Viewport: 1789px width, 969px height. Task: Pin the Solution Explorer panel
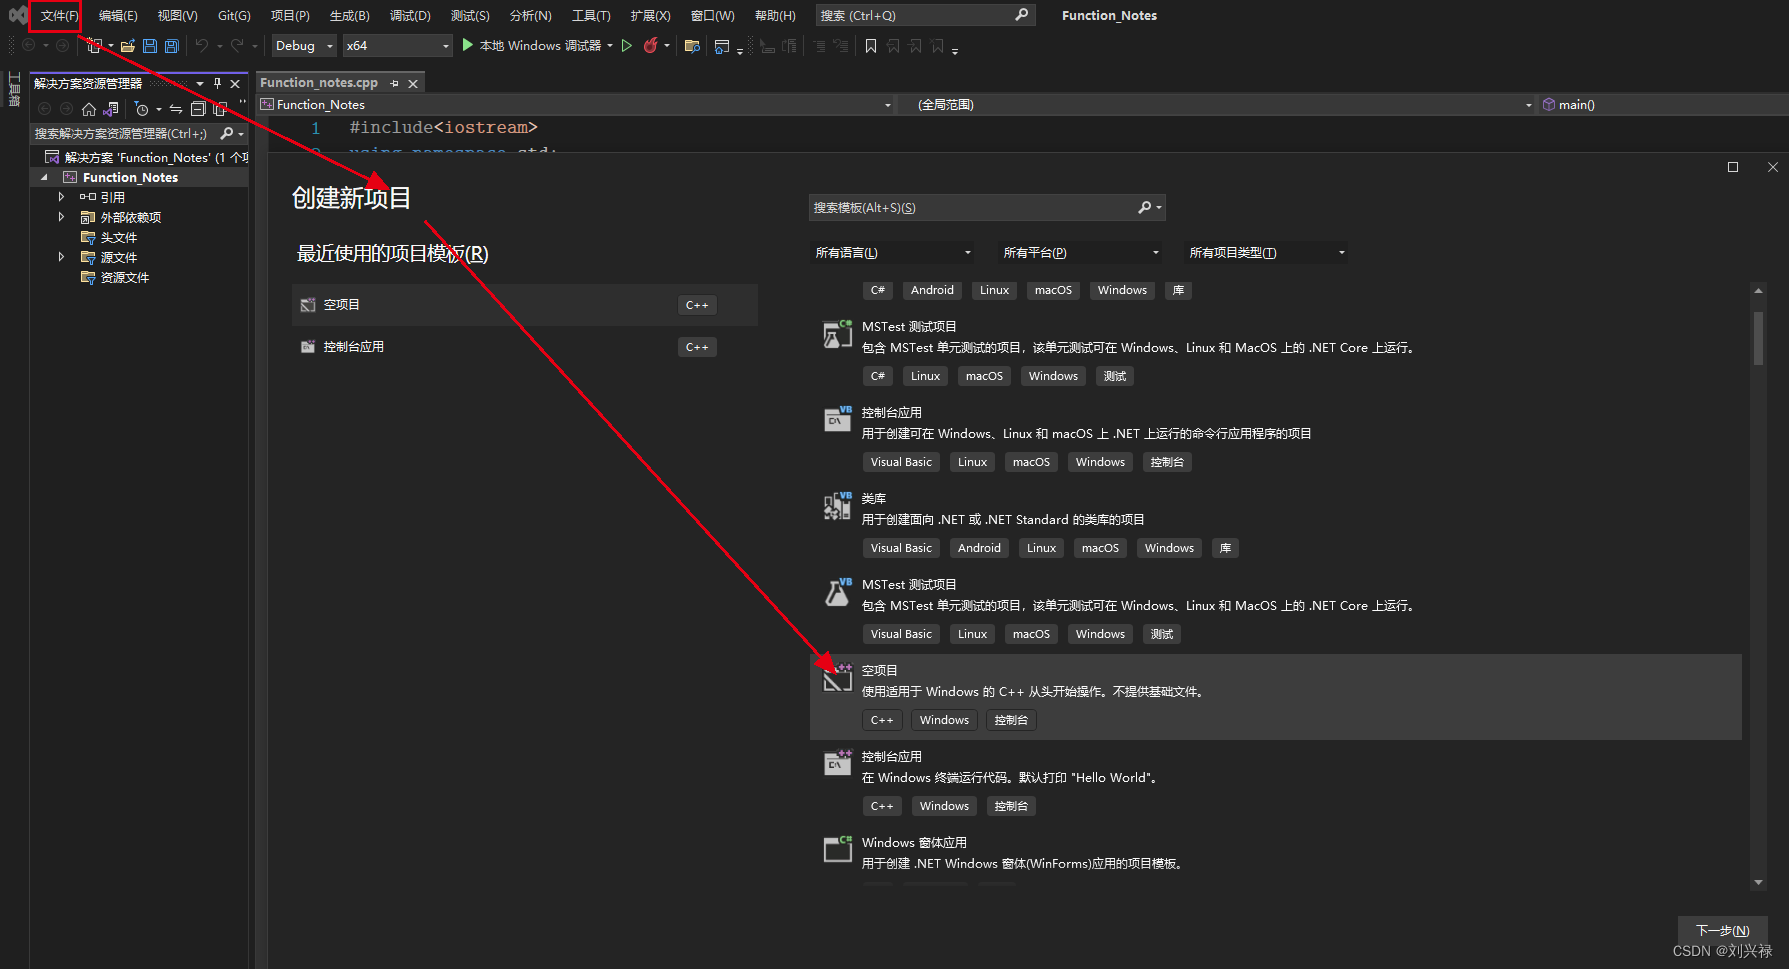[x=217, y=84]
